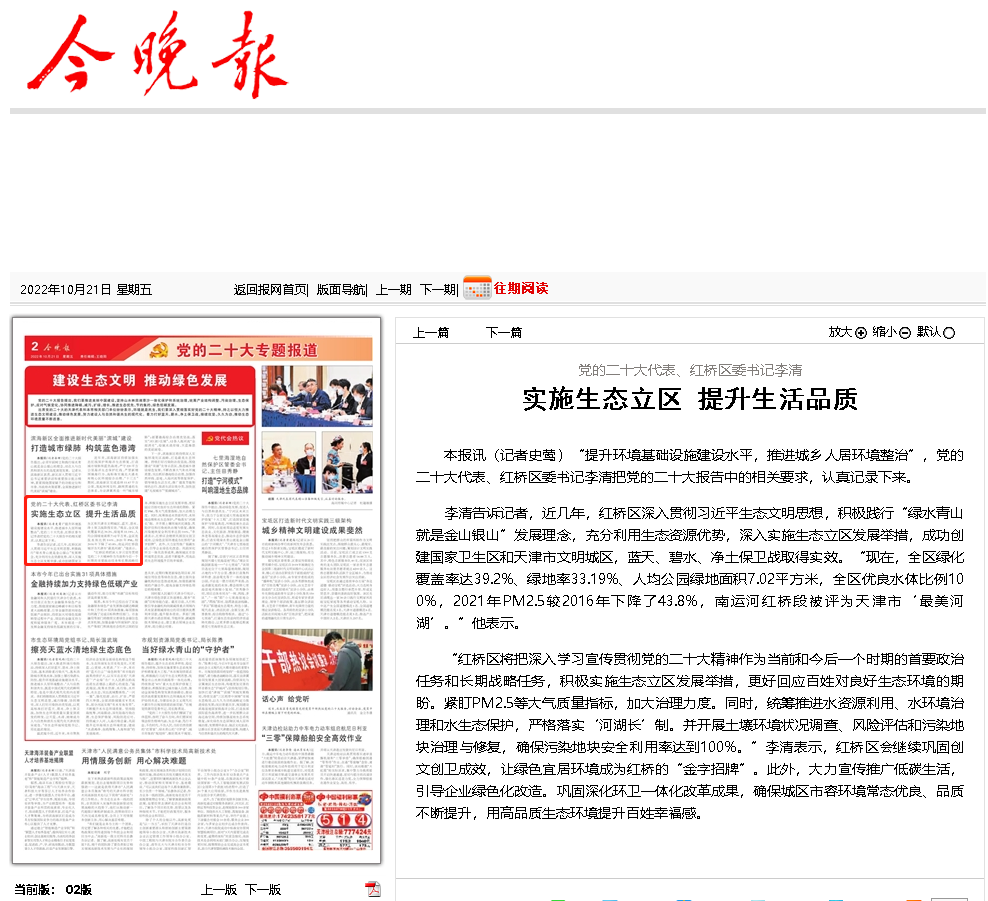Click the first share icon below the article

tap(558, 897)
